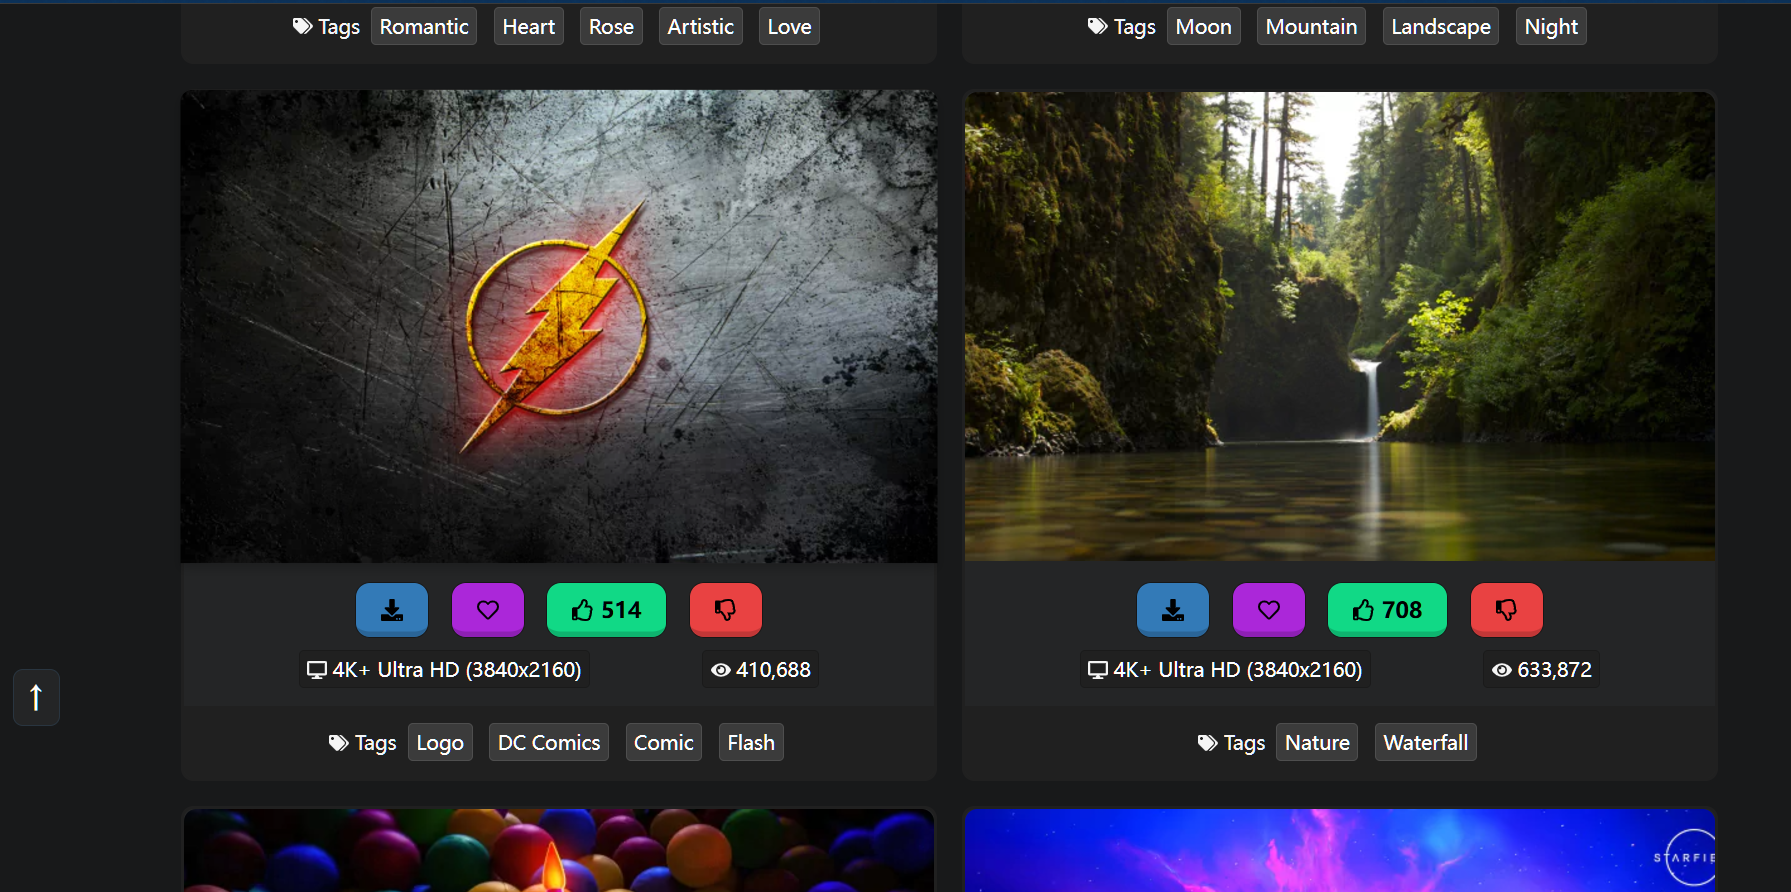Open the Logo tag
The width and height of the screenshot is (1791, 892).
440,742
